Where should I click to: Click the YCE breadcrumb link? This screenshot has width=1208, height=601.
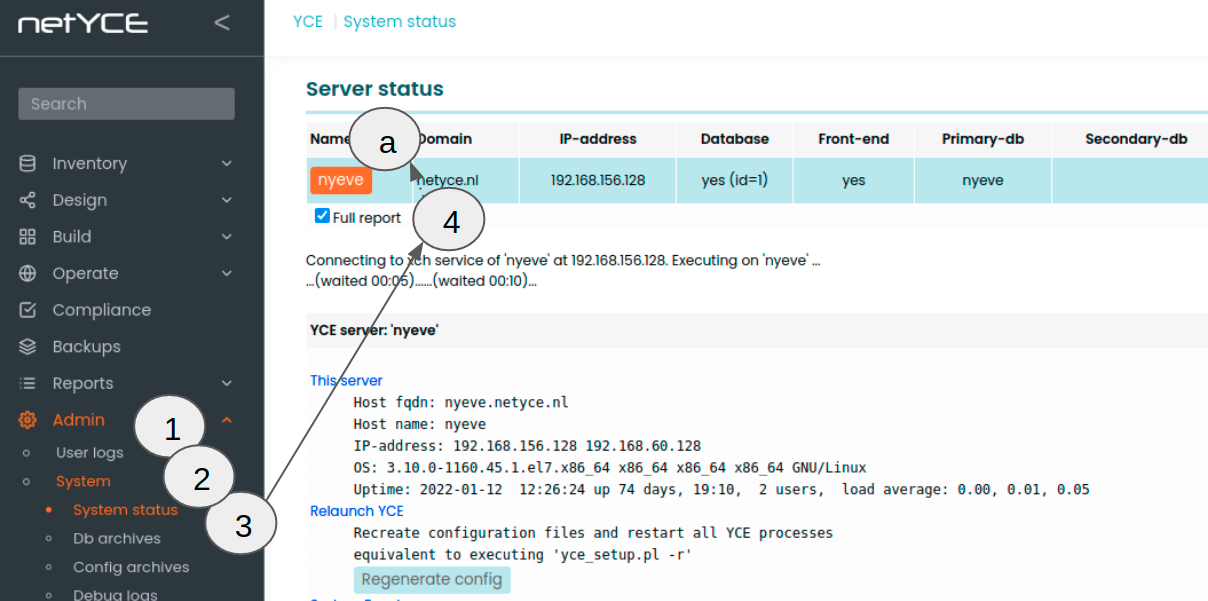(x=308, y=21)
